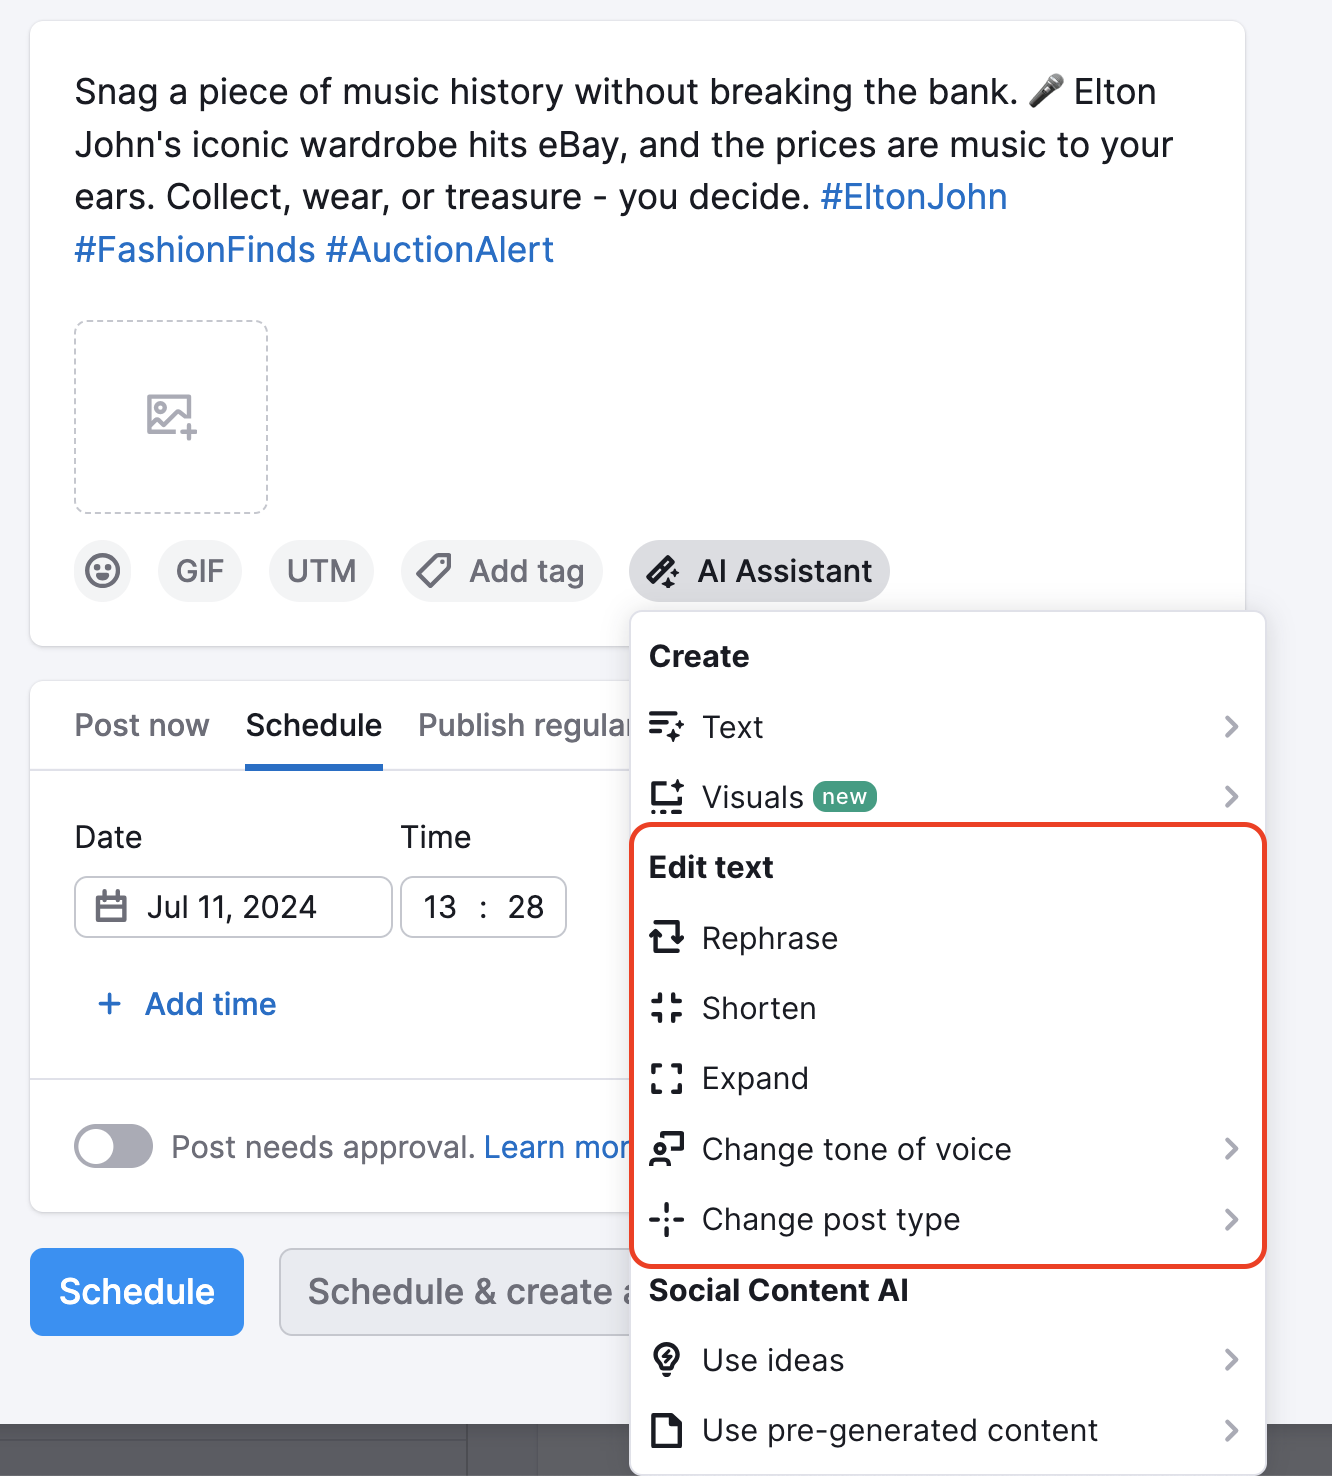Enable the Post needs approval toggle
The height and width of the screenshot is (1476, 1332).
pyautogui.click(x=114, y=1146)
